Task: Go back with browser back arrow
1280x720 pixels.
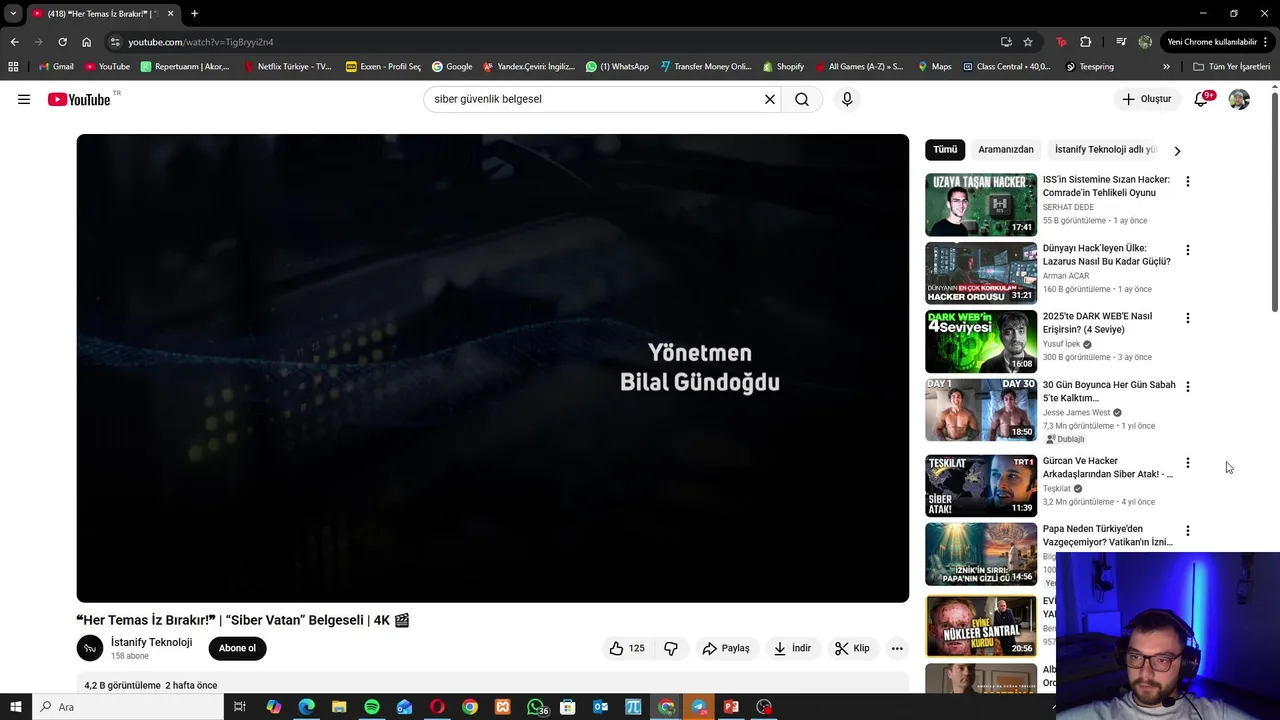Action: 14,42
